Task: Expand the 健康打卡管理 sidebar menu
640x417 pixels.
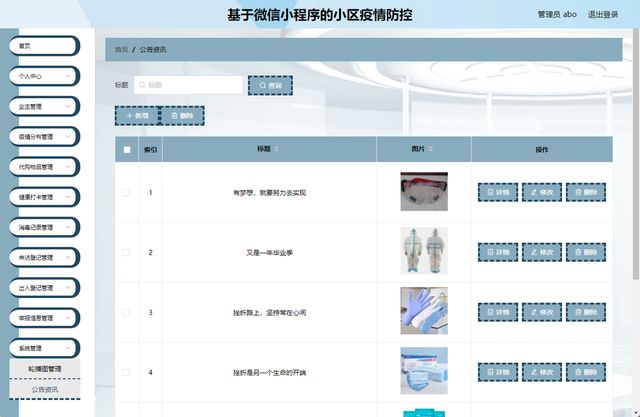Action: coord(44,197)
